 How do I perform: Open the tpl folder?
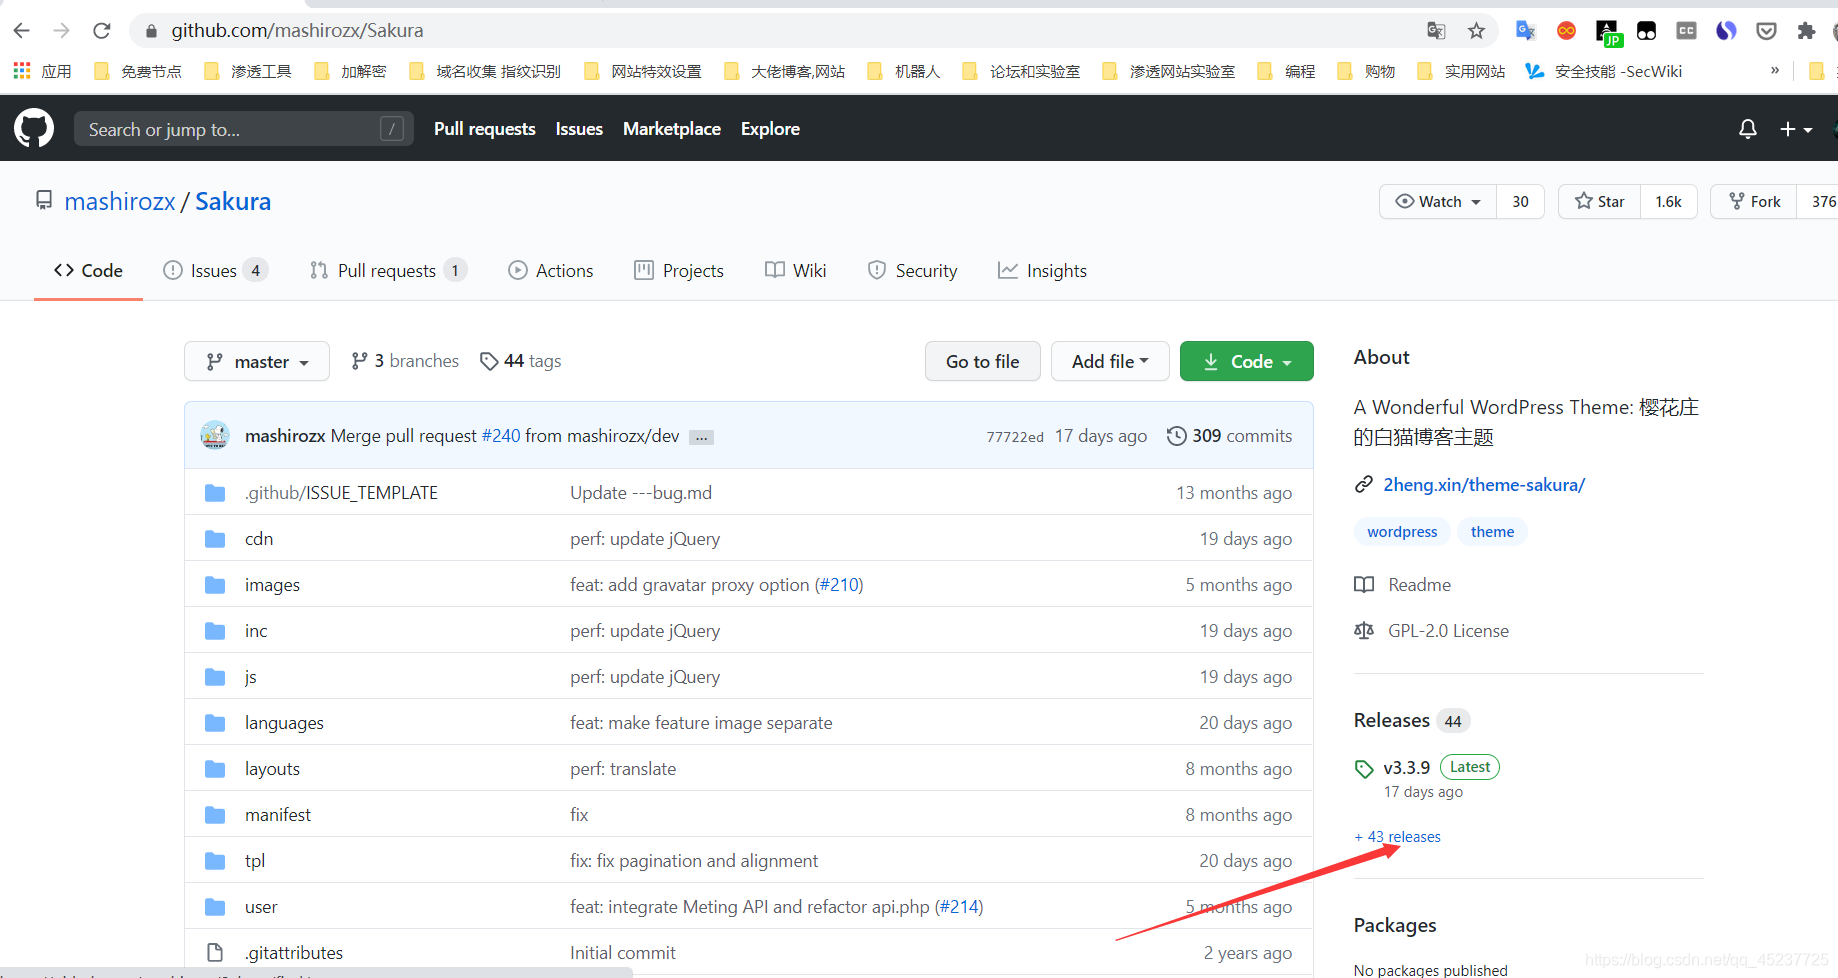(x=255, y=860)
